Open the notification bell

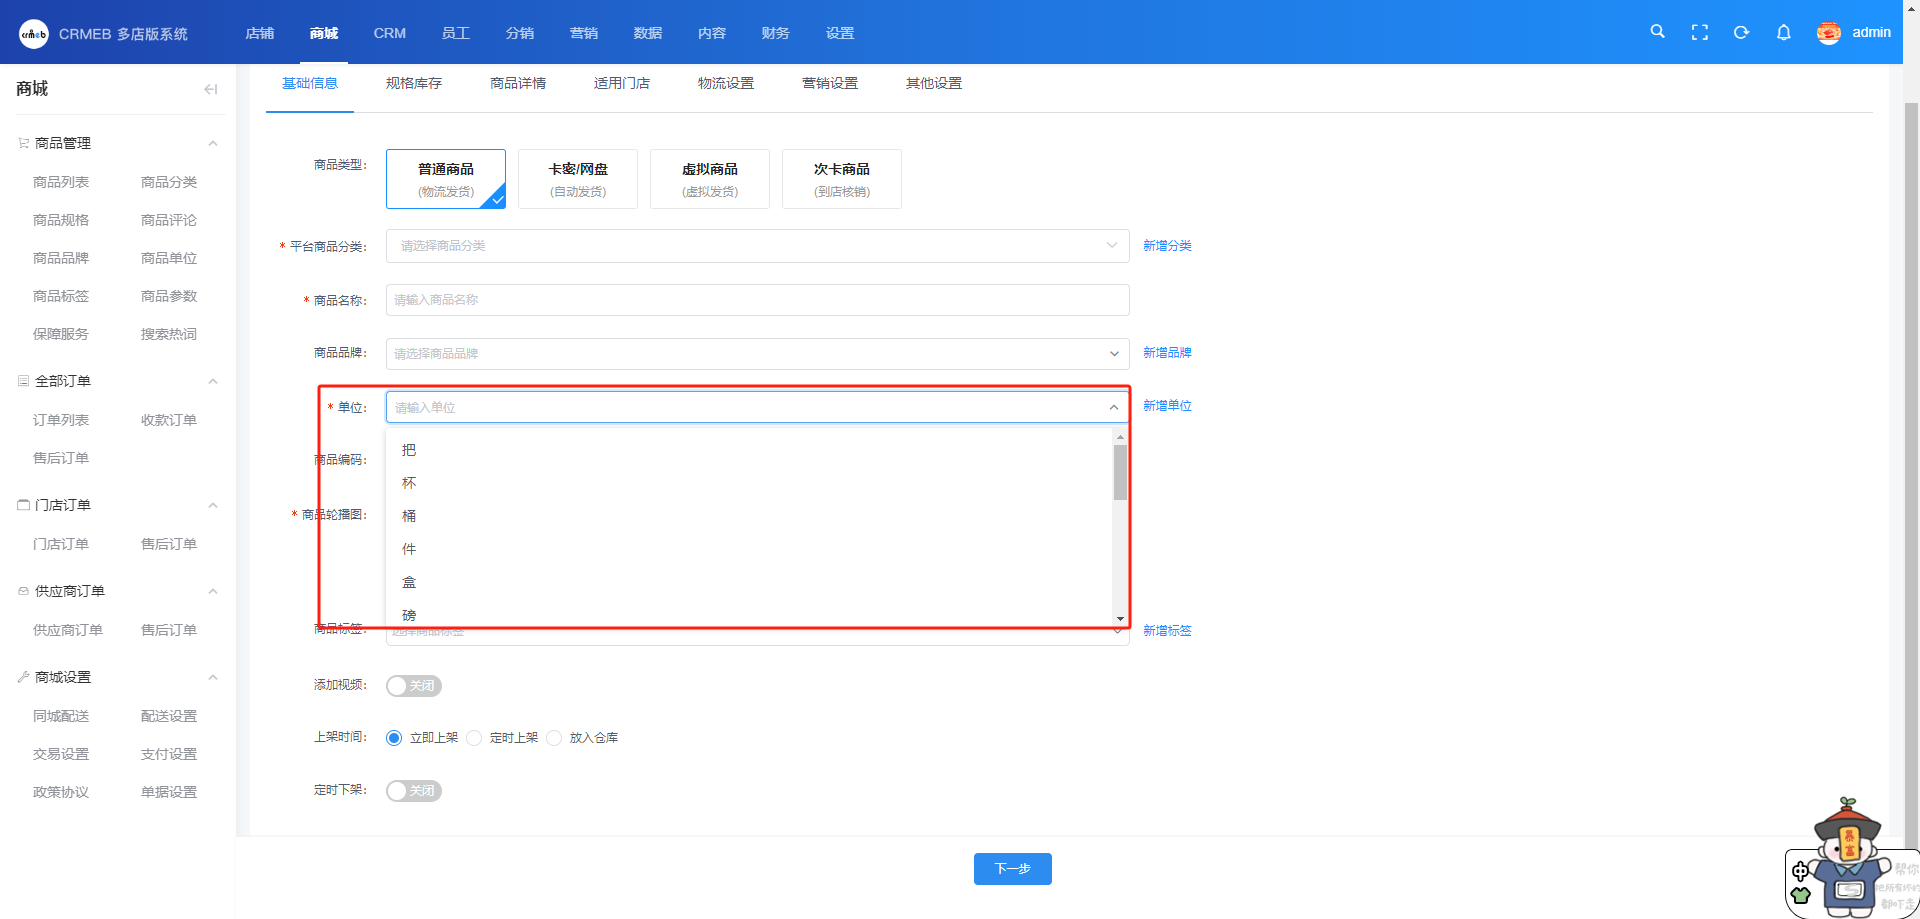click(1783, 32)
